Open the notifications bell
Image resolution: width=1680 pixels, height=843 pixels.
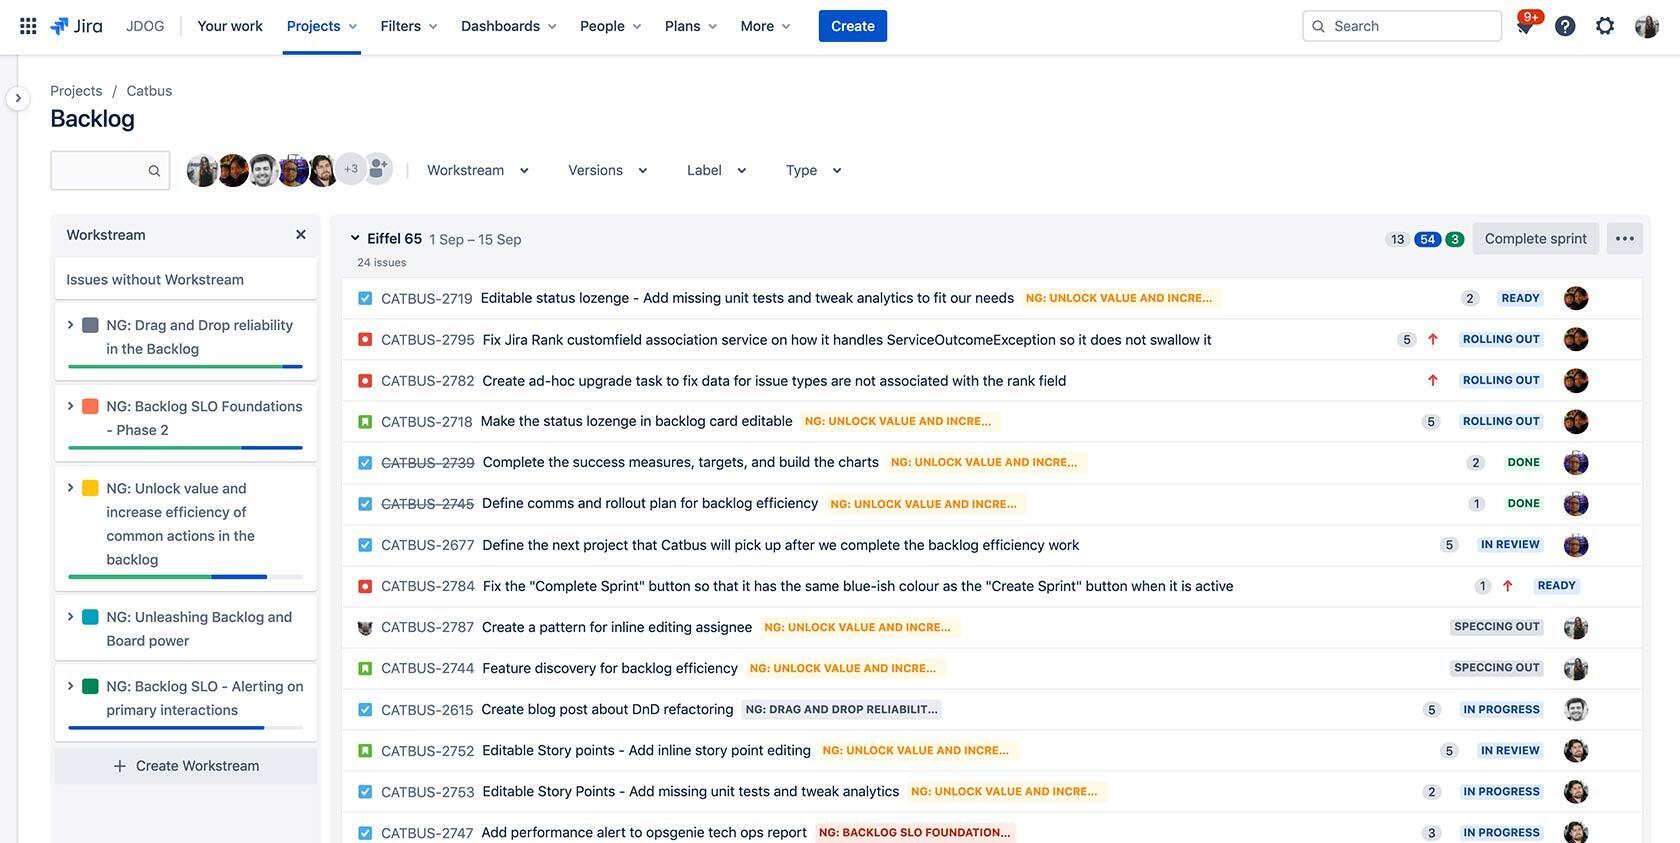pos(1525,27)
